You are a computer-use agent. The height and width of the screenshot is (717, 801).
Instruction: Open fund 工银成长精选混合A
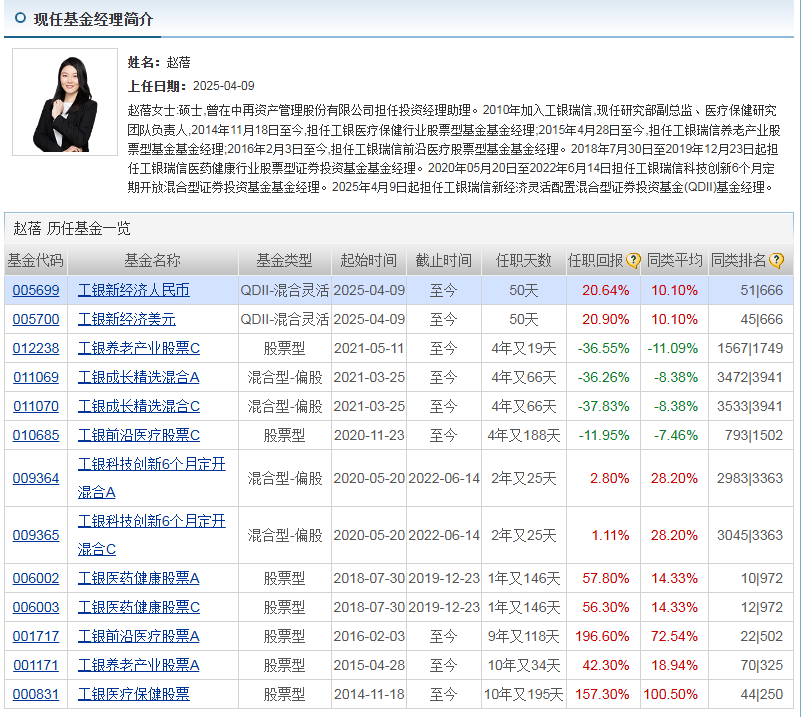pos(138,377)
